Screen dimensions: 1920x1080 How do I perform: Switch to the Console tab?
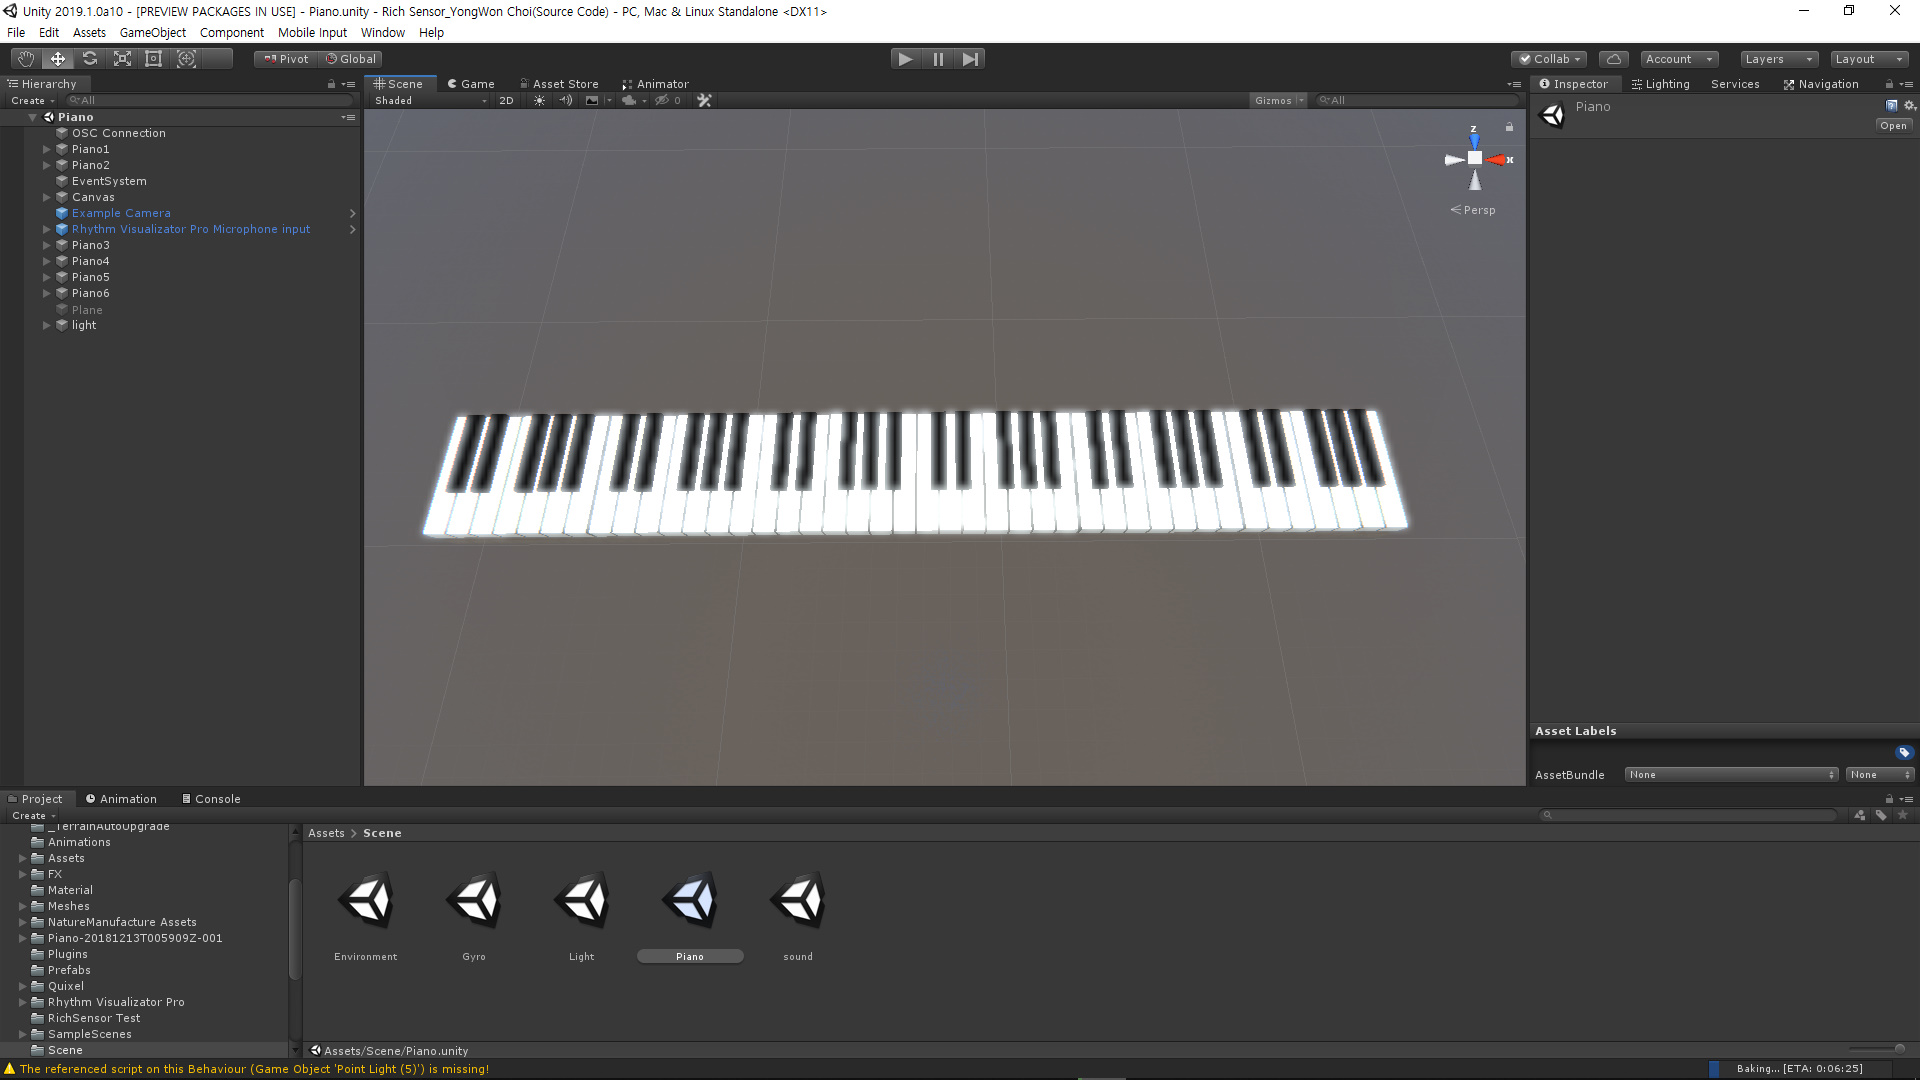tap(211, 799)
